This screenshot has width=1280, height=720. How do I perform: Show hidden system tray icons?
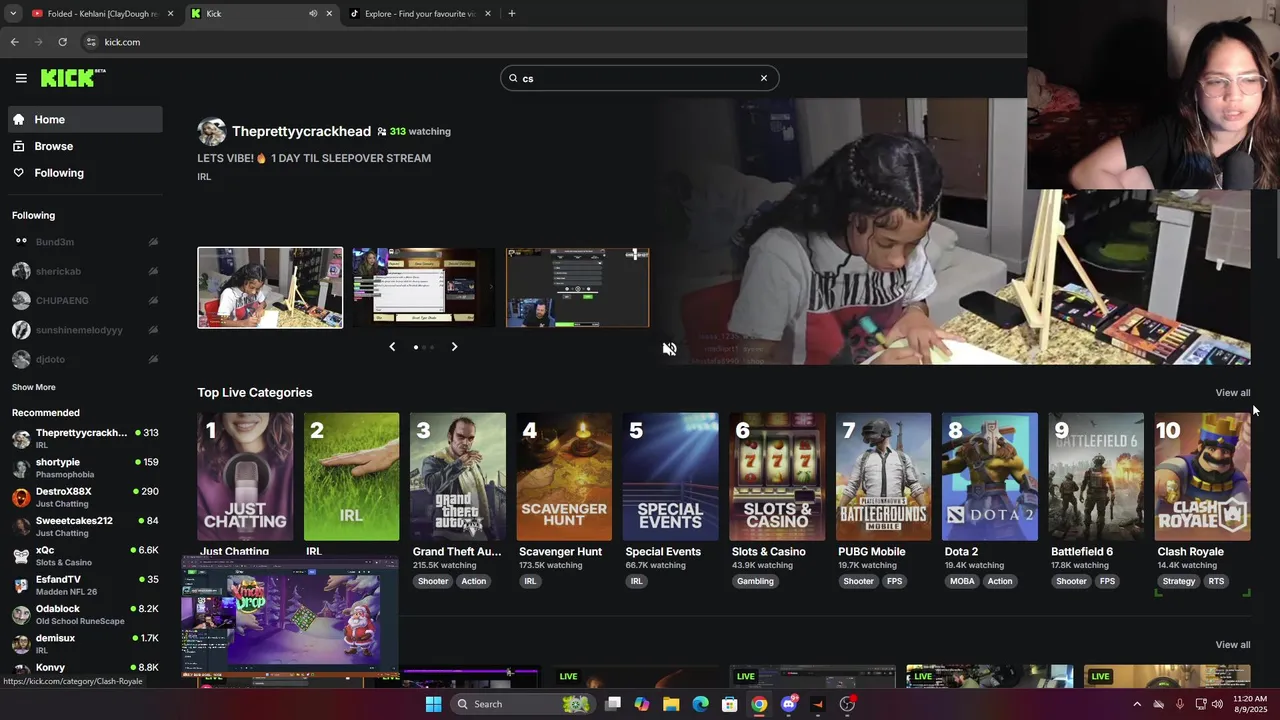click(1137, 704)
